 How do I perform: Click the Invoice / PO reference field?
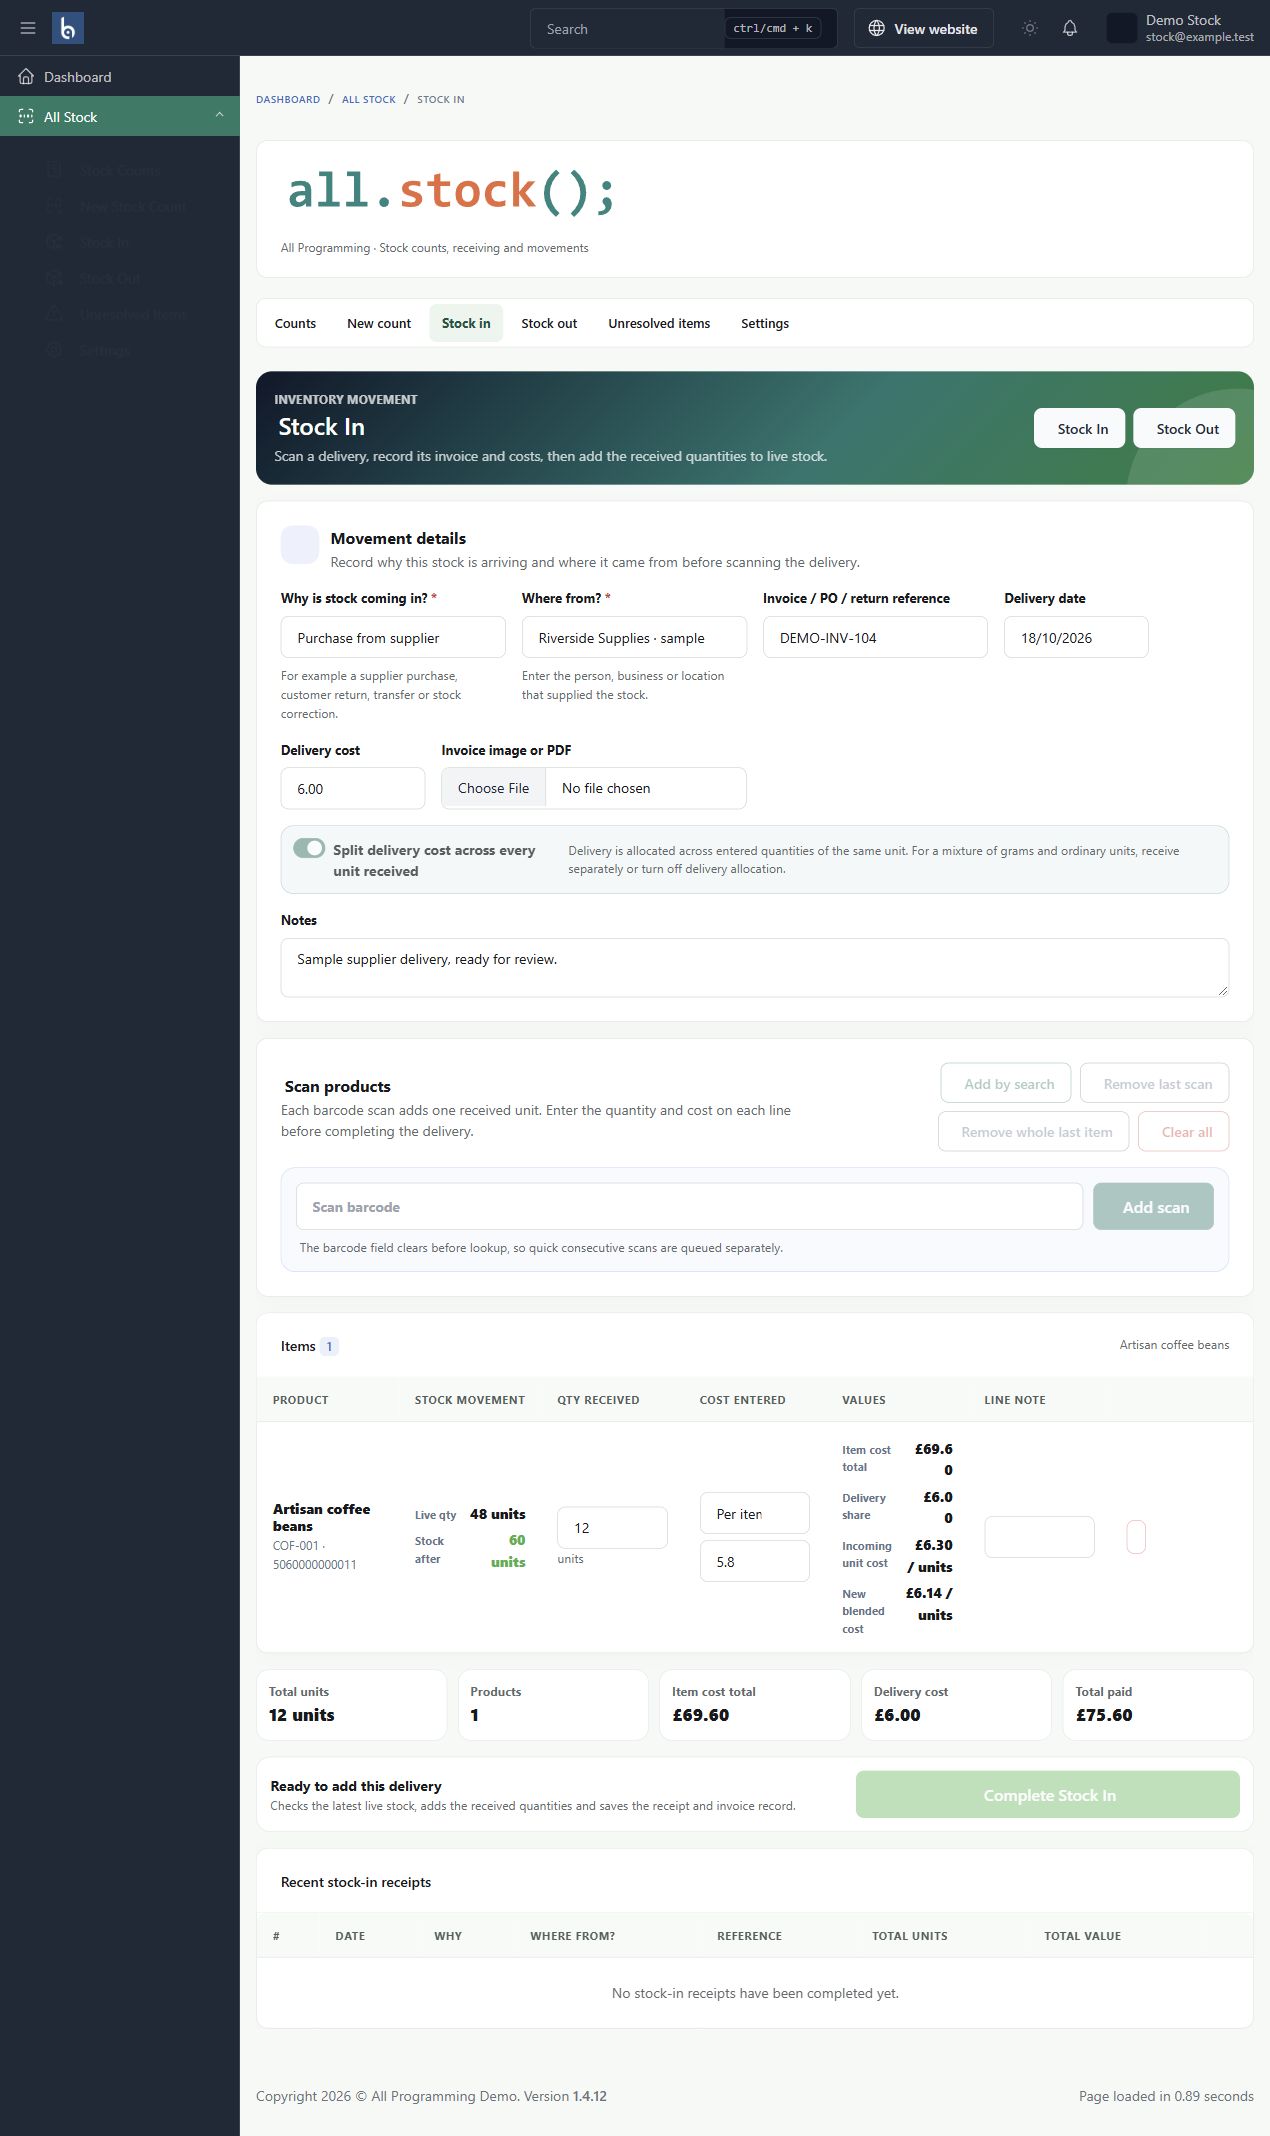coord(875,638)
